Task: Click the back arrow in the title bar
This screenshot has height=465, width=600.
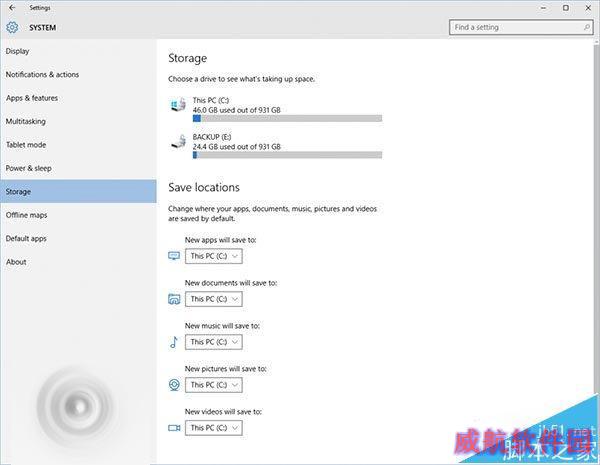Action: coord(12,7)
